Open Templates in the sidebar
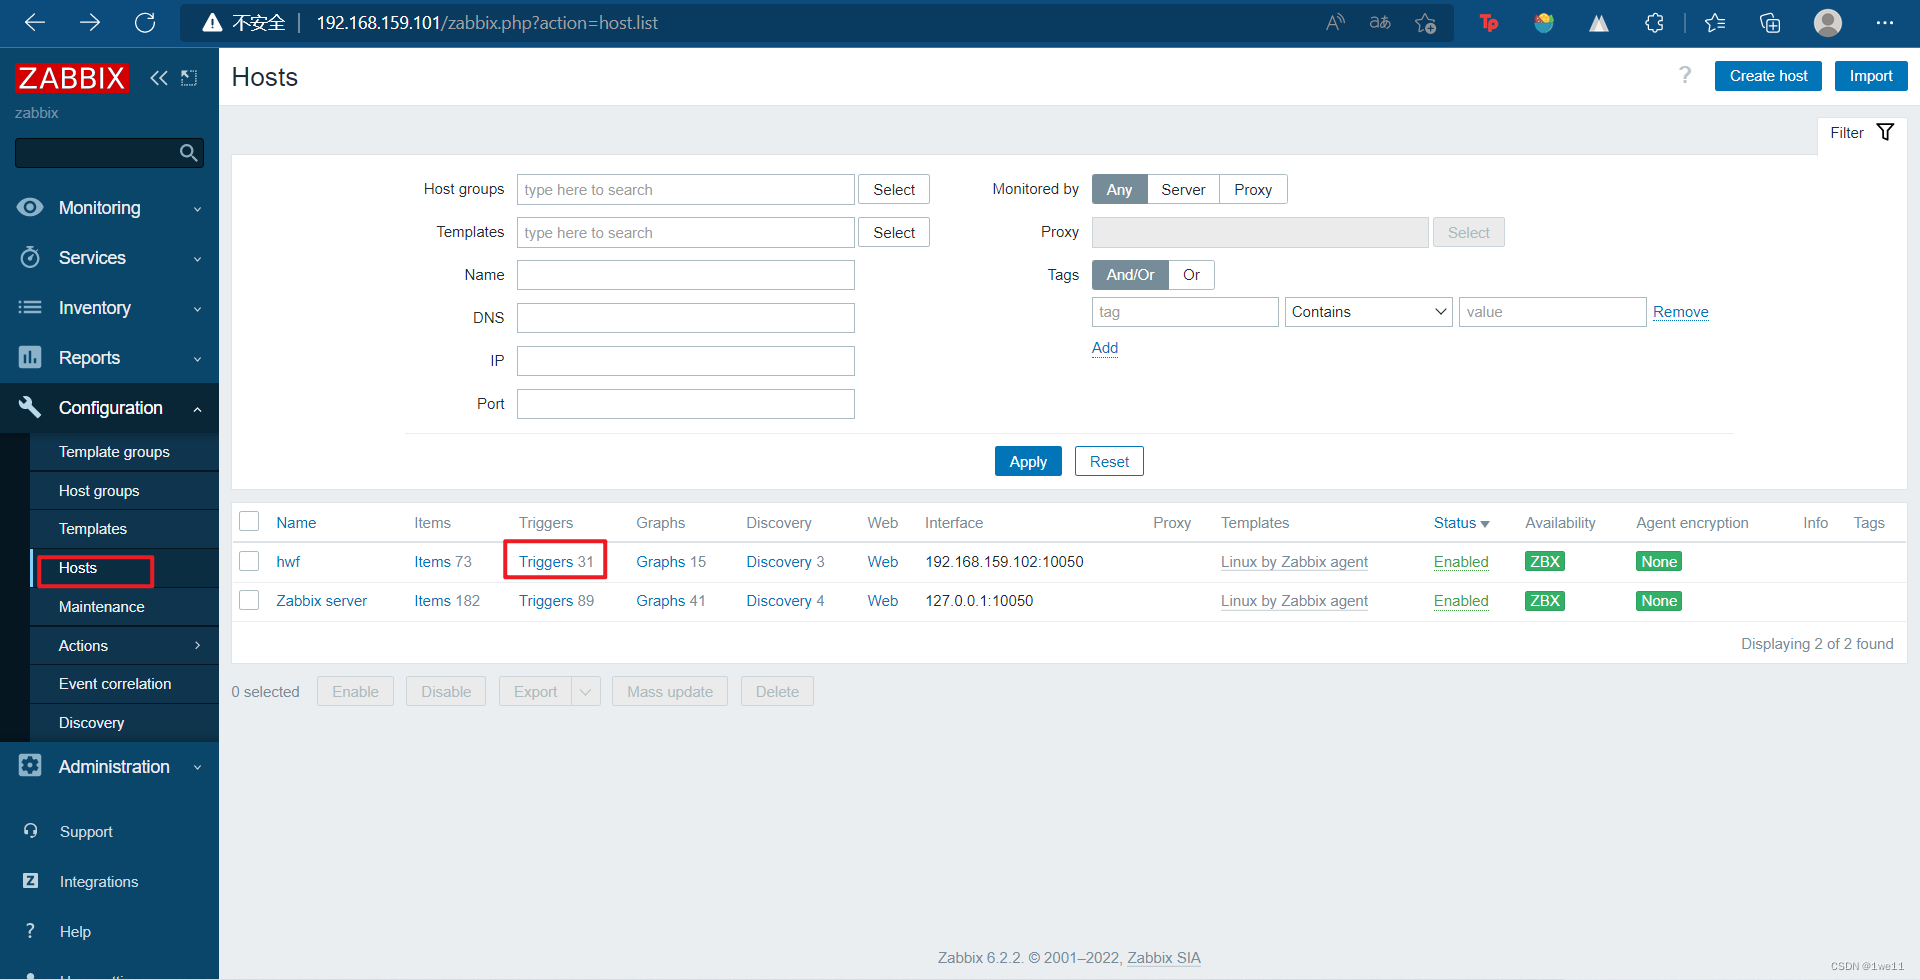The width and height of the screenshot is (1920, 980). (x=124, y=529)
